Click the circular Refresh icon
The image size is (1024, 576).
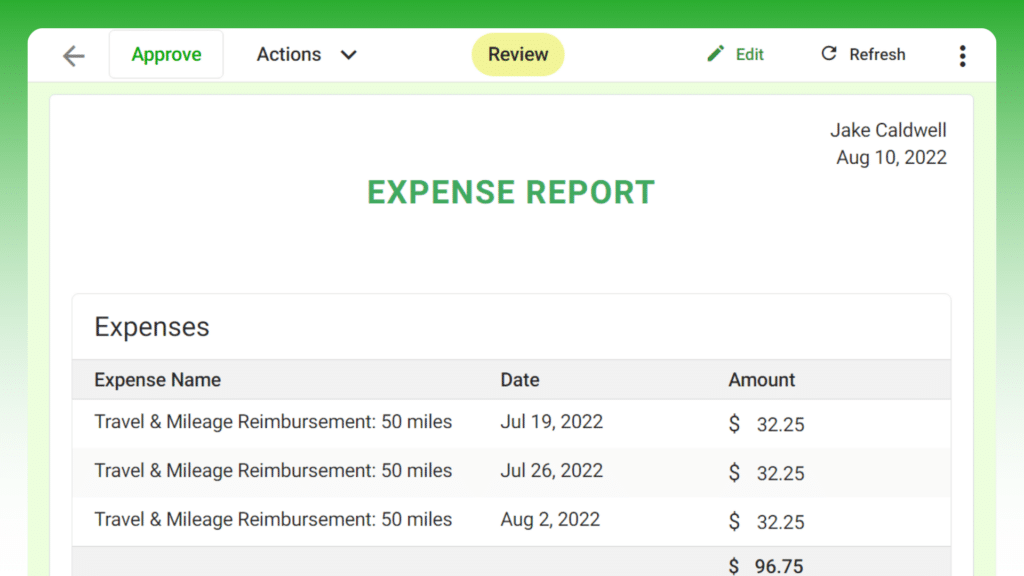[829, 54]
